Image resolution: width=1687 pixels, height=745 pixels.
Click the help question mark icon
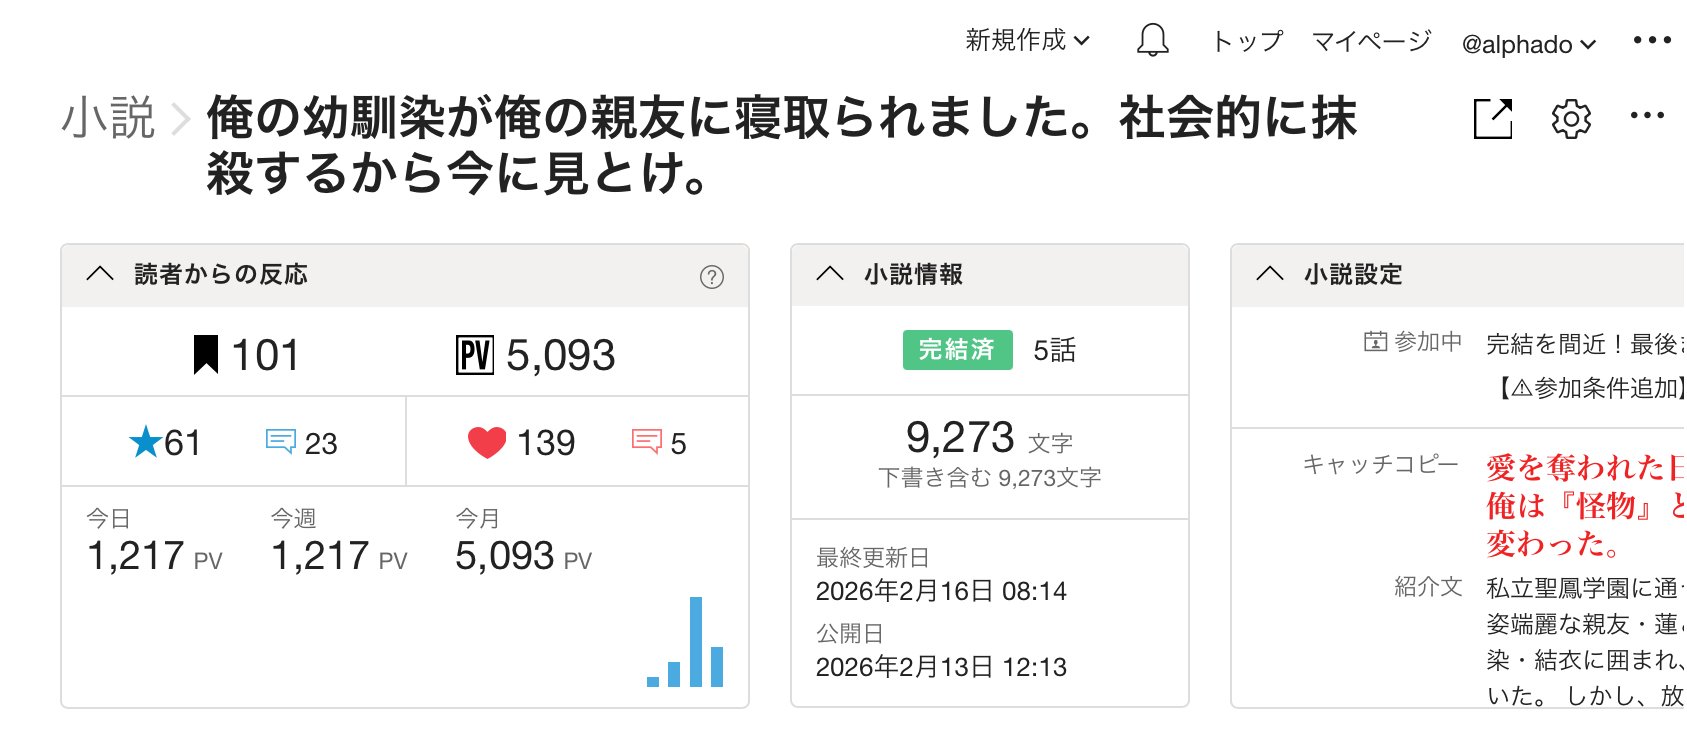[x=711, y=277]
